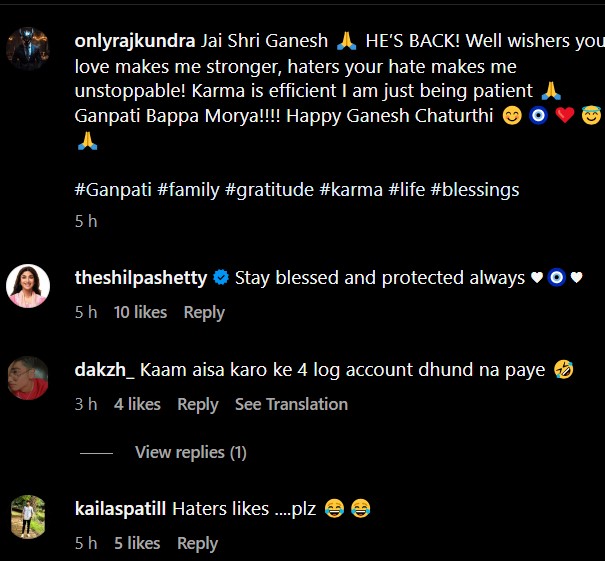Open the onlyrajkundra username link

click(135, 41)
